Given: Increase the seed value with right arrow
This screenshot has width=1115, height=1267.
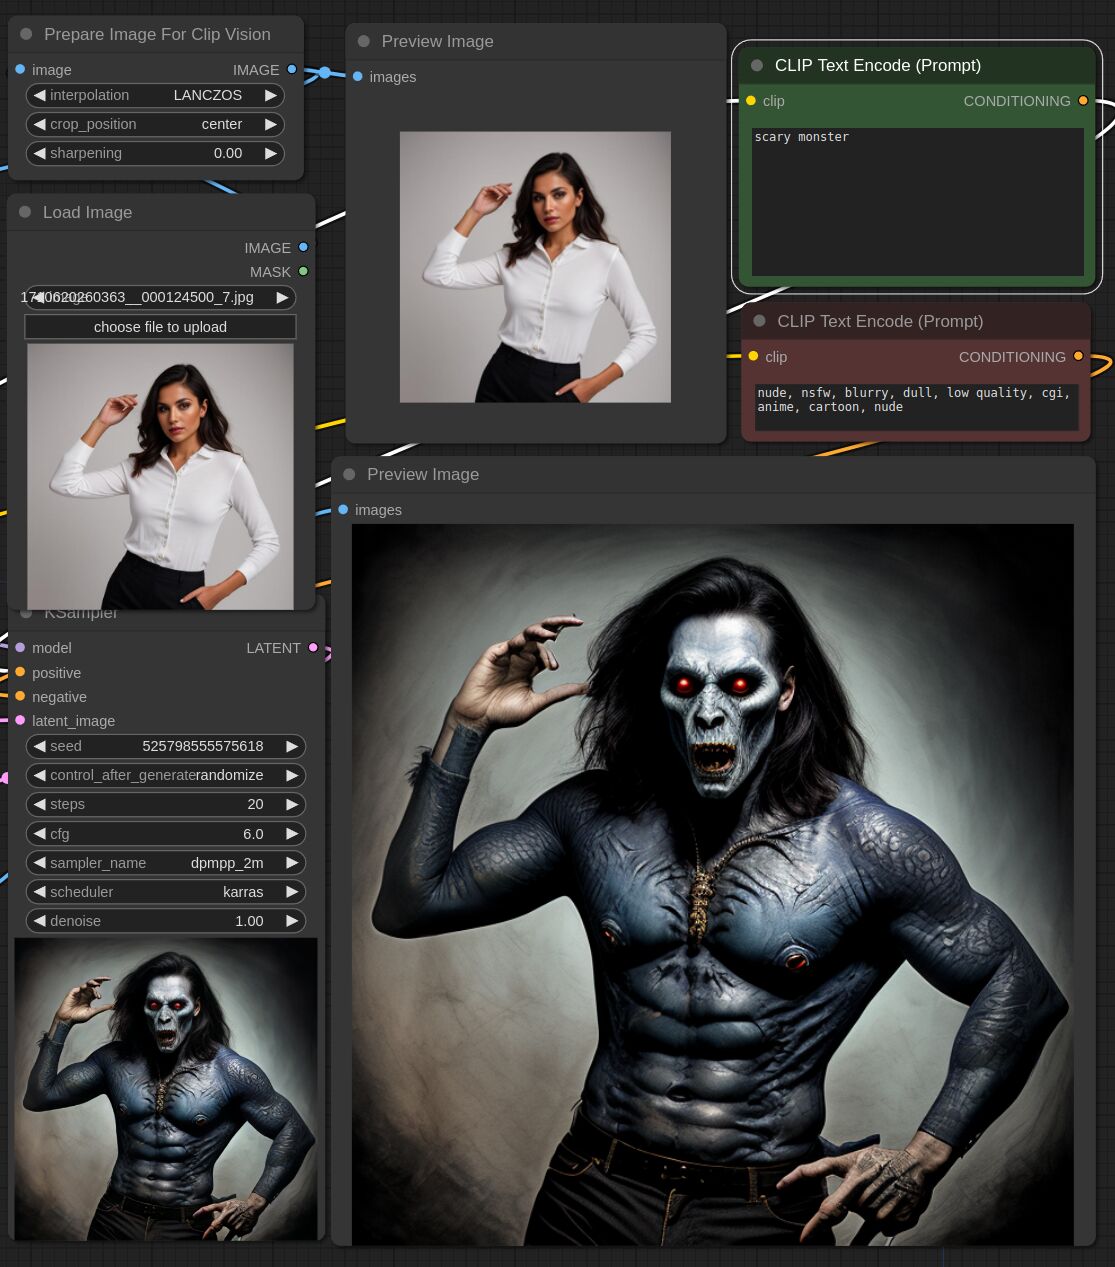Looking at the screenshot, I should click(292, 746).
